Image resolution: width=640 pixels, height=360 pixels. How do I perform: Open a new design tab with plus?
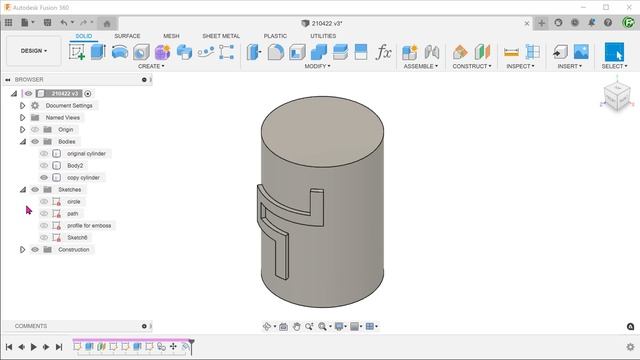pos(542,23)
